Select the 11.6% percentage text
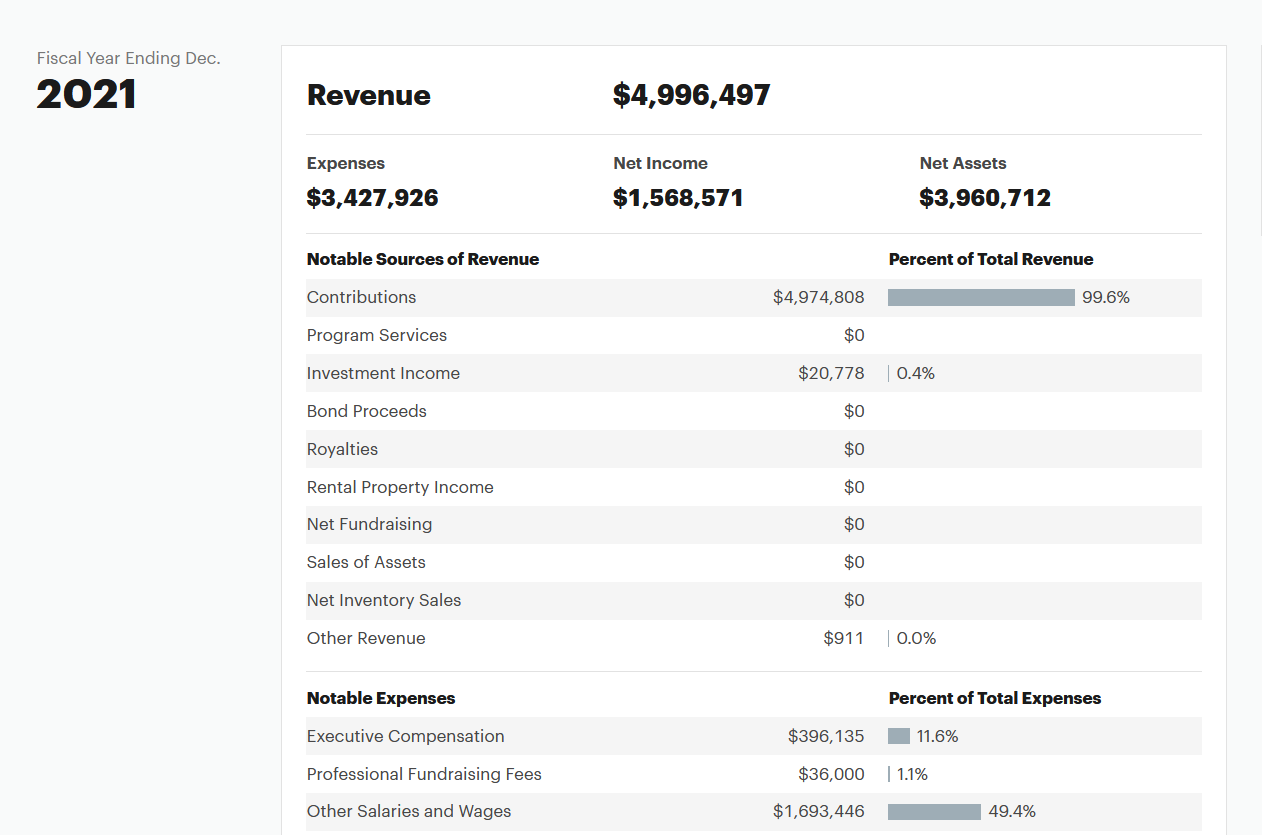Screen dimensions: 1262x835 point(938,736)
